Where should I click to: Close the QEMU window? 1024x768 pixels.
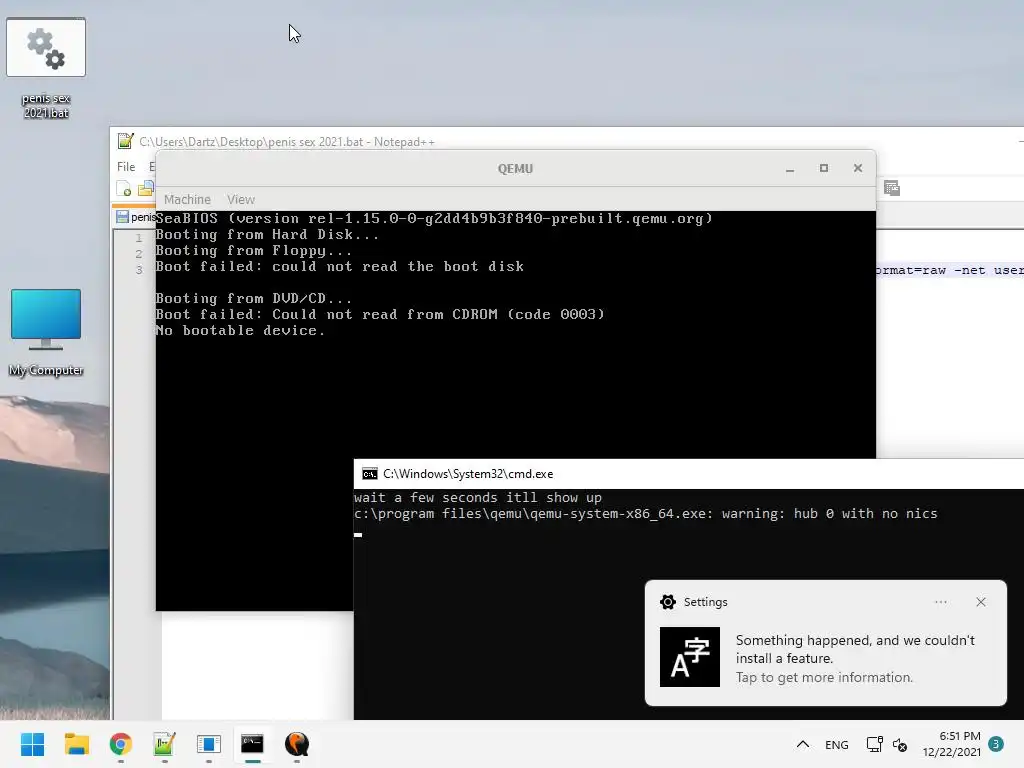pyautogui.click(x=858, y=168)
